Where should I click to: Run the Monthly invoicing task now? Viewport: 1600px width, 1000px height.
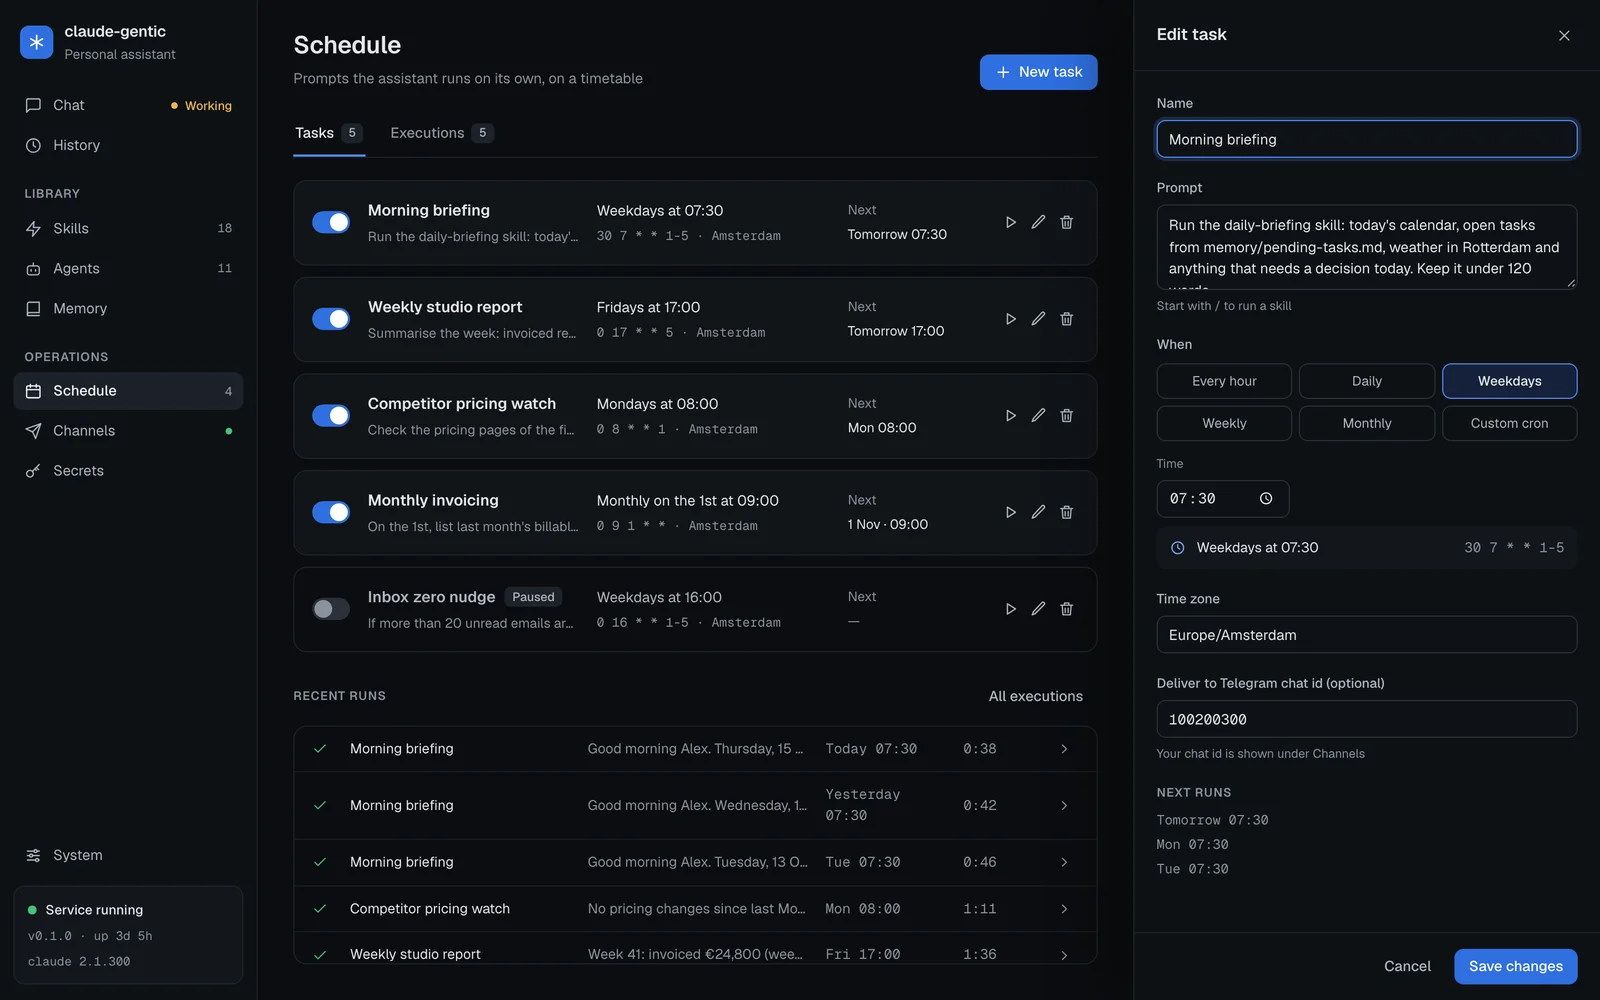(x=1010, y=512)
